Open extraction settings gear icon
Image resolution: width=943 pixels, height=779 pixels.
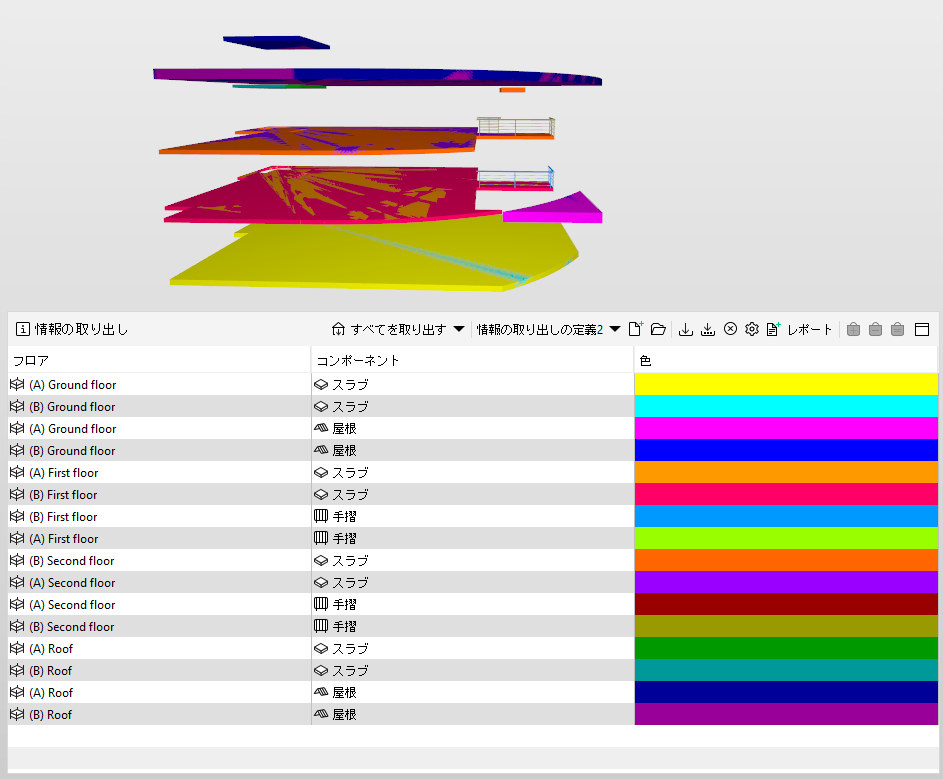pos(752,328)
